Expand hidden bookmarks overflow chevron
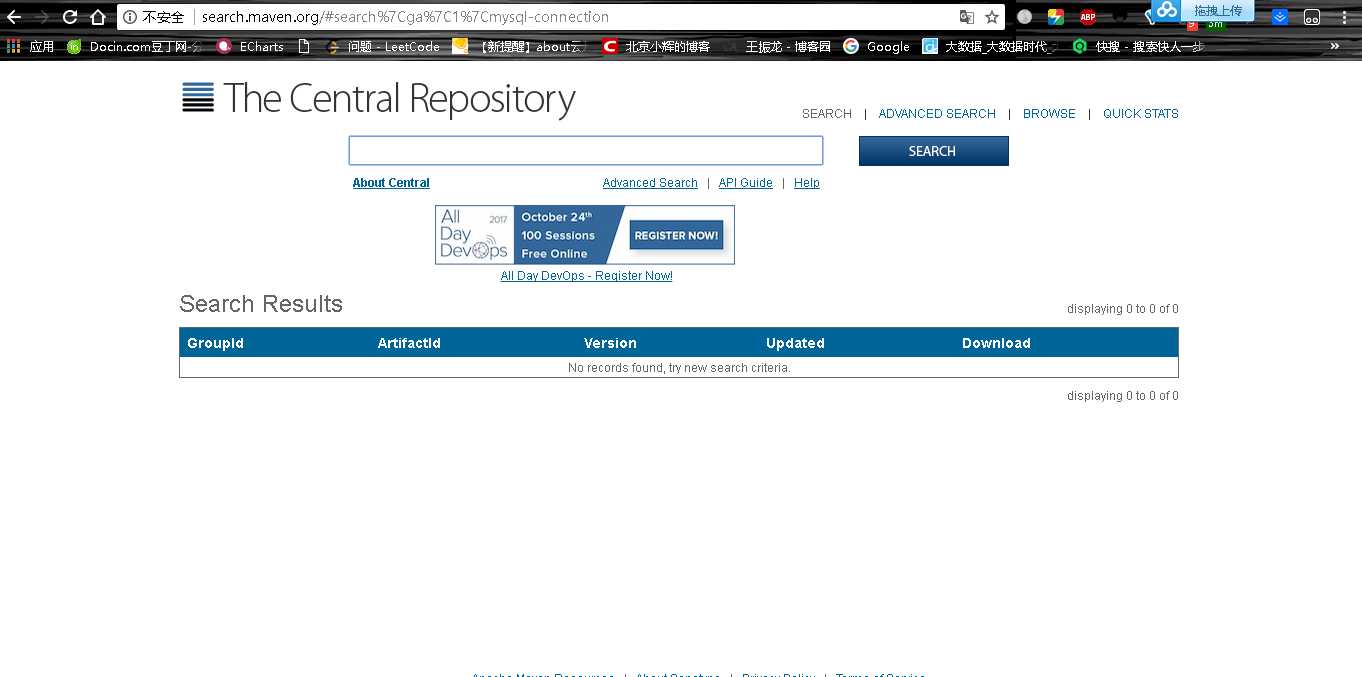Viewport: 1362px width, 677px height. (1334, 46)
